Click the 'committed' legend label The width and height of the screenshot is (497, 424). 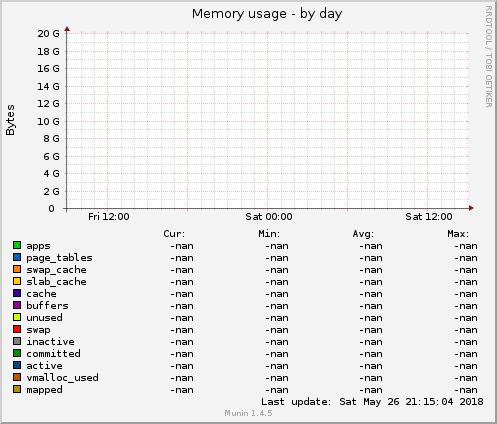pos(53,354)
